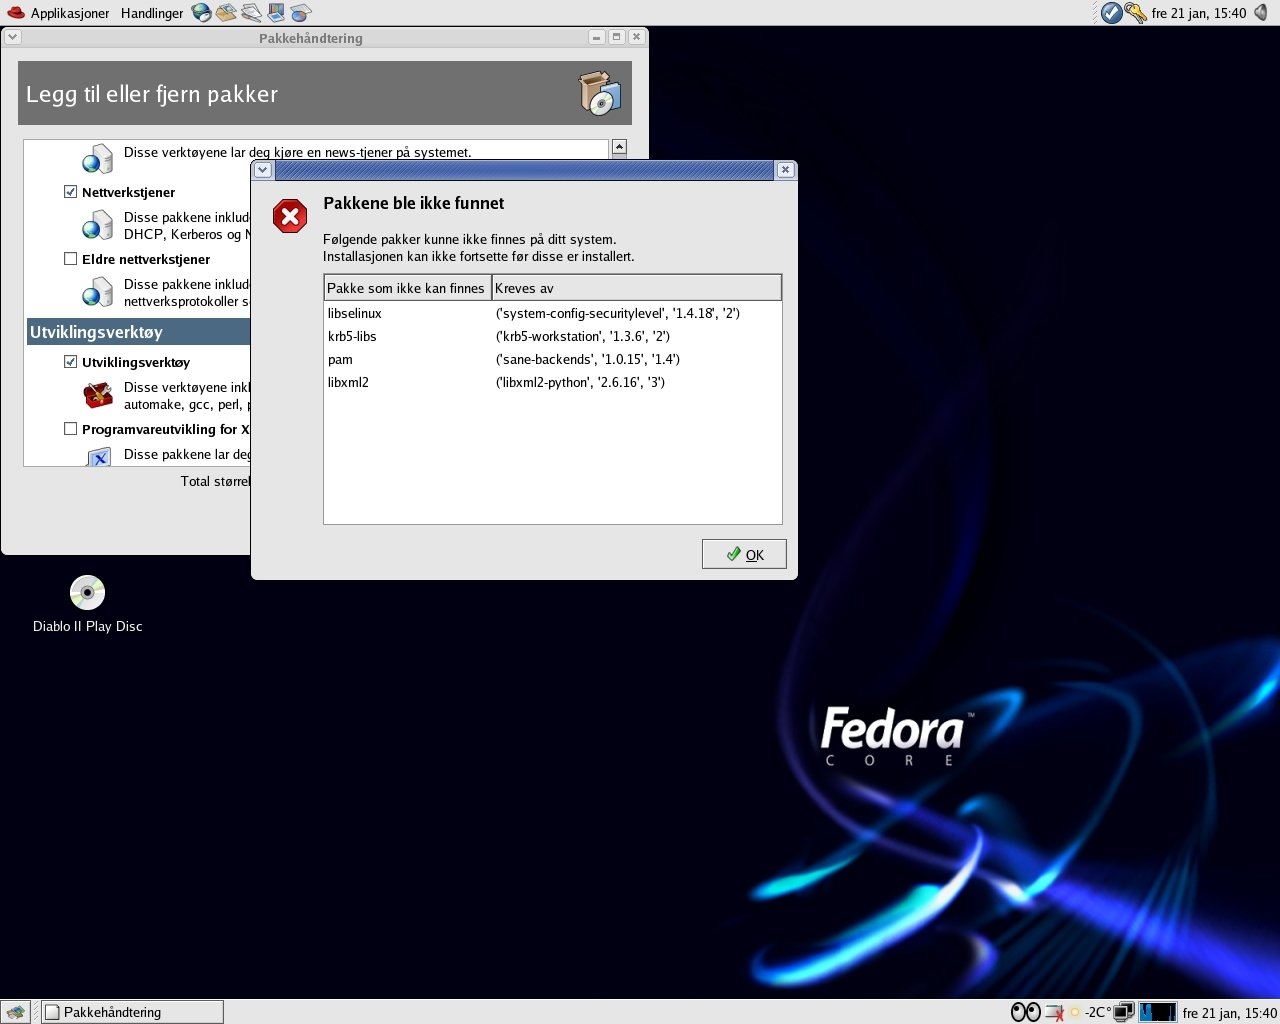1280x1024 pixels.
Task: Launch the web browser globe icon
Action: coord(202,13)
